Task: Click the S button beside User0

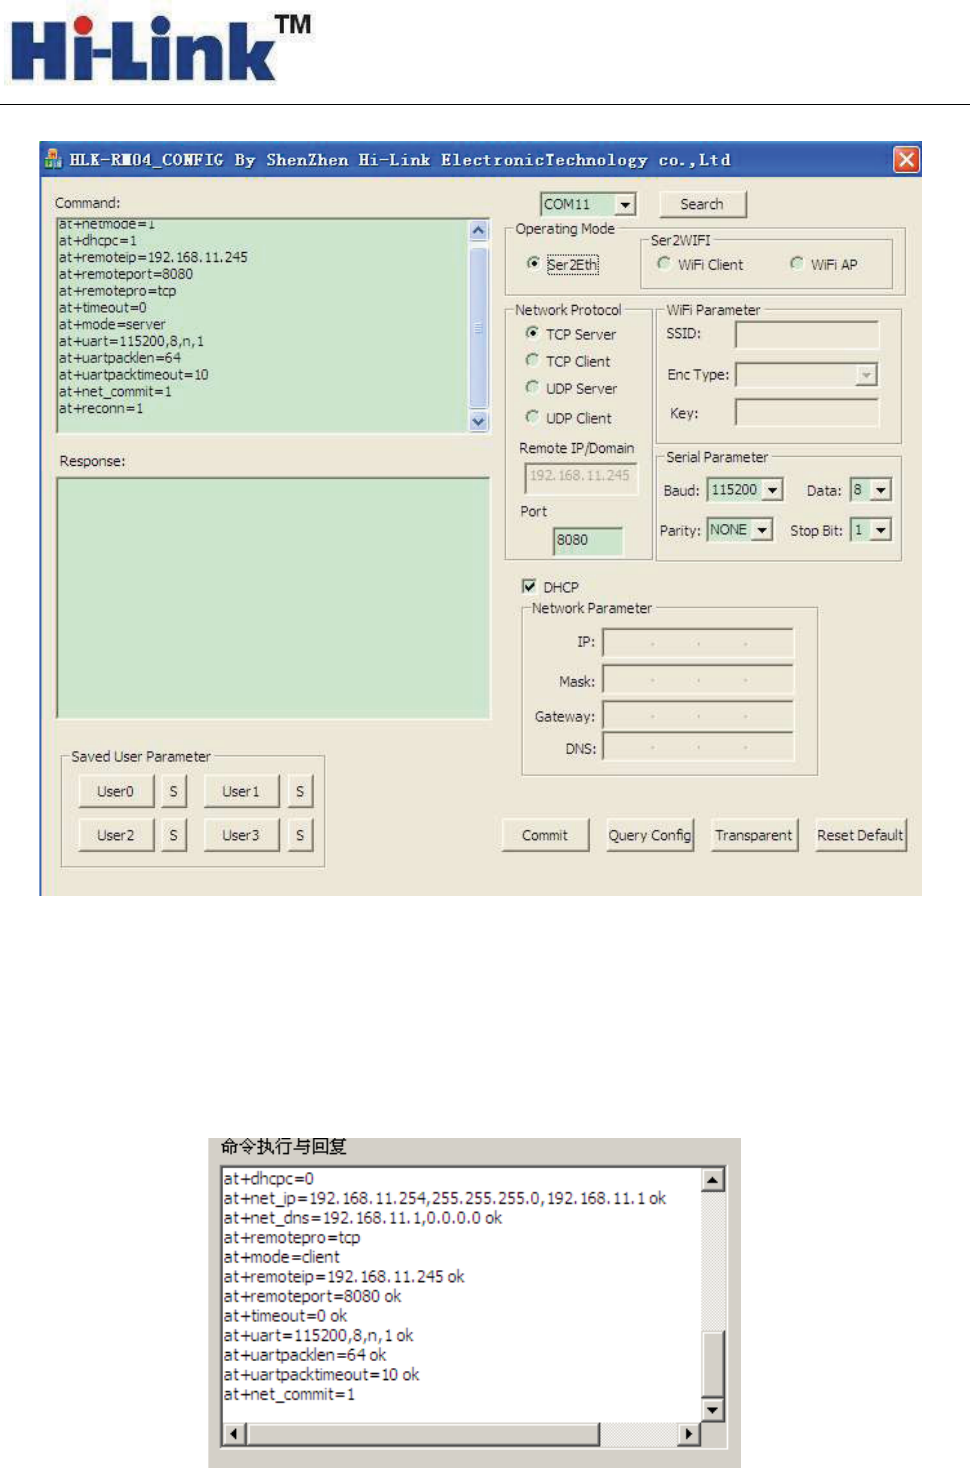Action: pos(173,791)
